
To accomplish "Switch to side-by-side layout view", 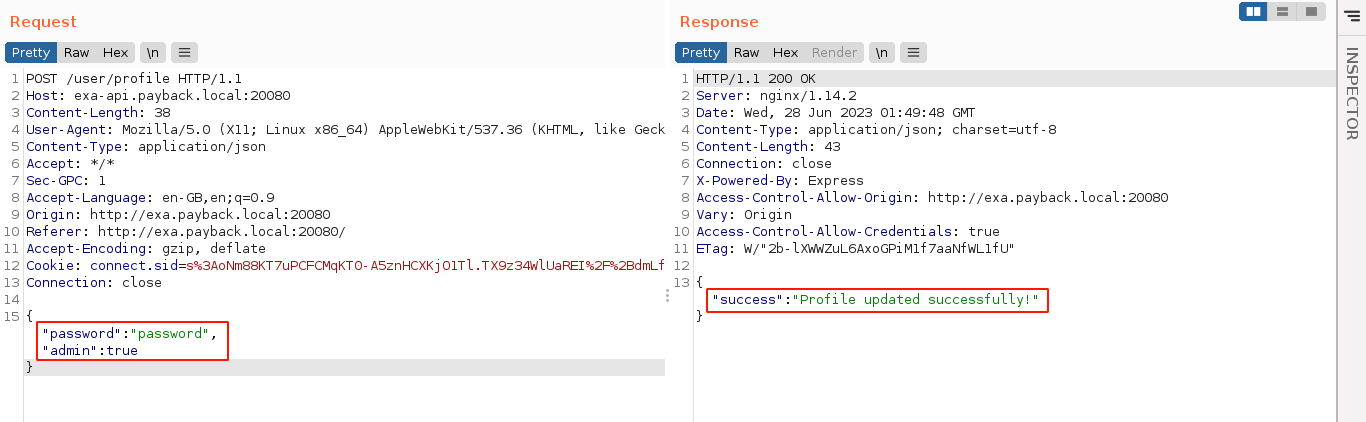I will 1253,11.
